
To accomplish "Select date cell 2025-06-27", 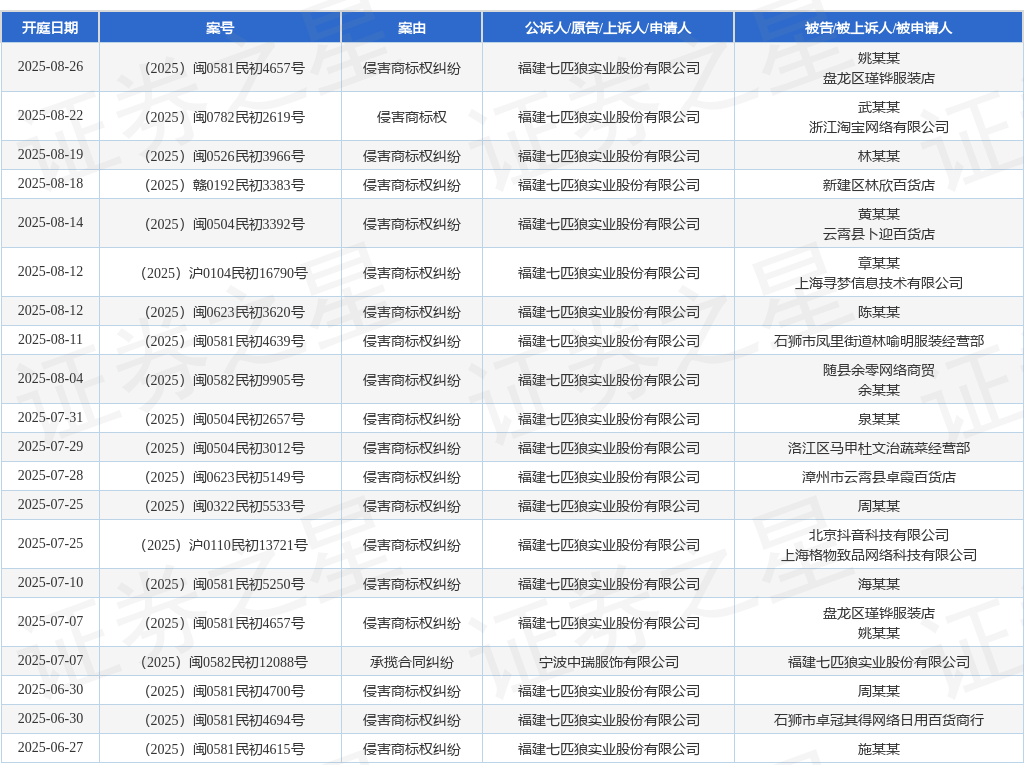I will tap(50, 748).
